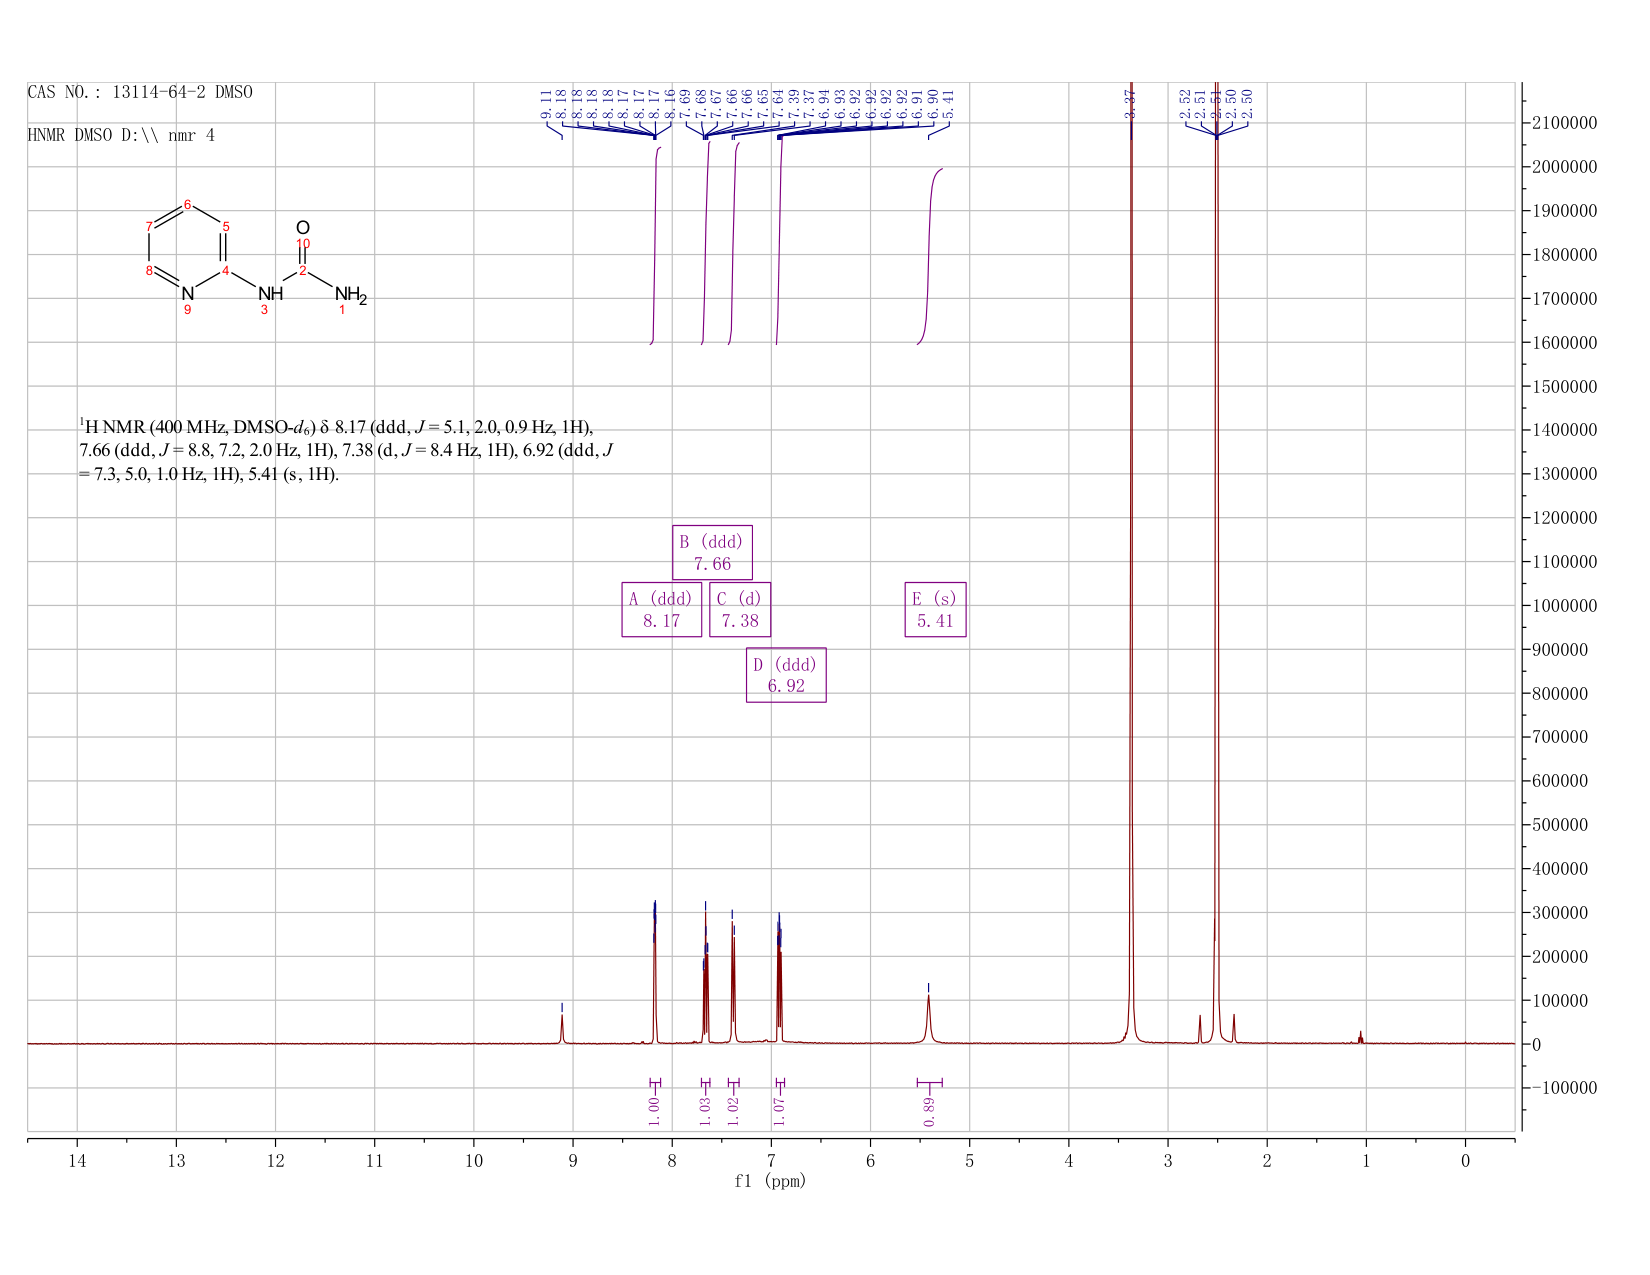The image size is (1650, 1275).
Task: Click the integral value 1.00 label
Action: click(654, 1110)
